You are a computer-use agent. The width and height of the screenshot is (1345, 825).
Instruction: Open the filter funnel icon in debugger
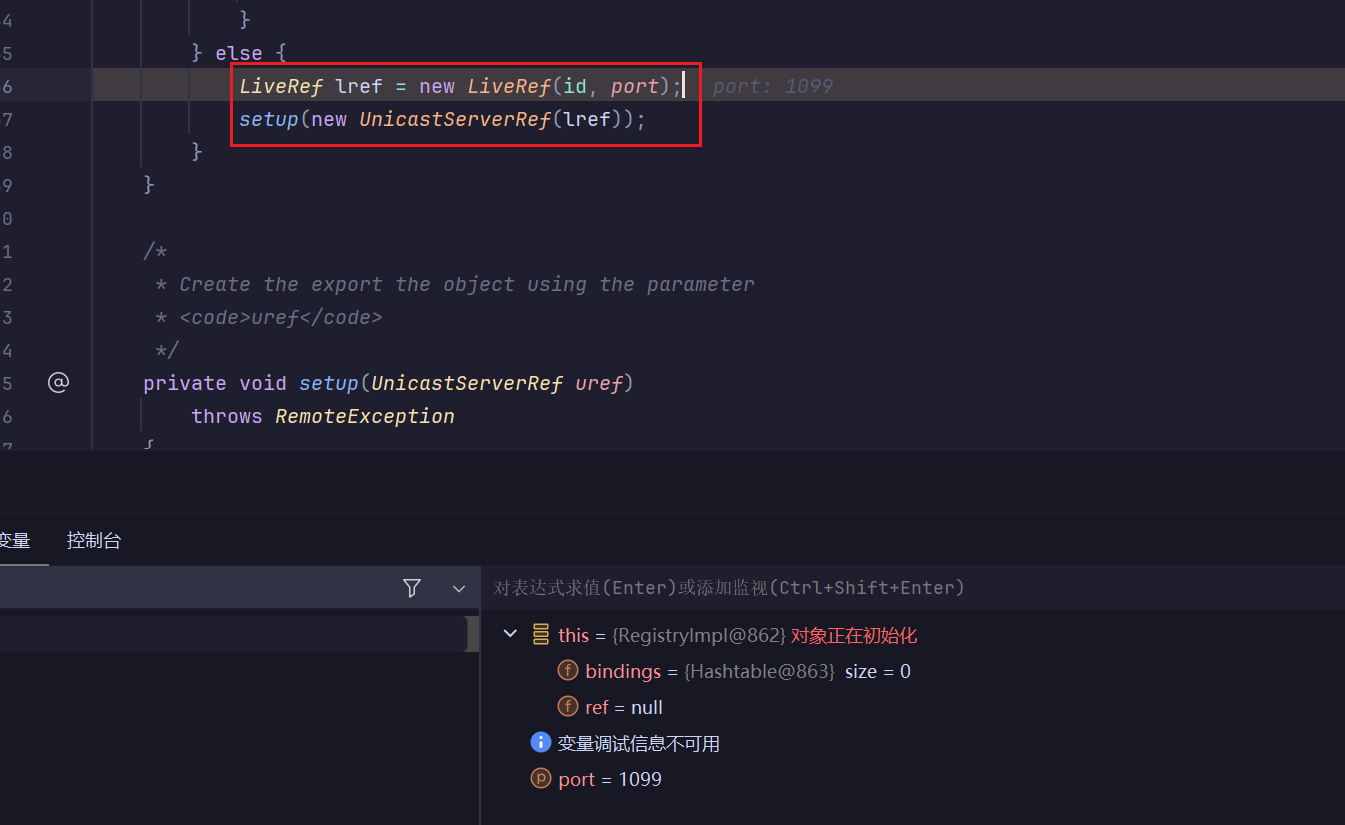tap(411, 588)
